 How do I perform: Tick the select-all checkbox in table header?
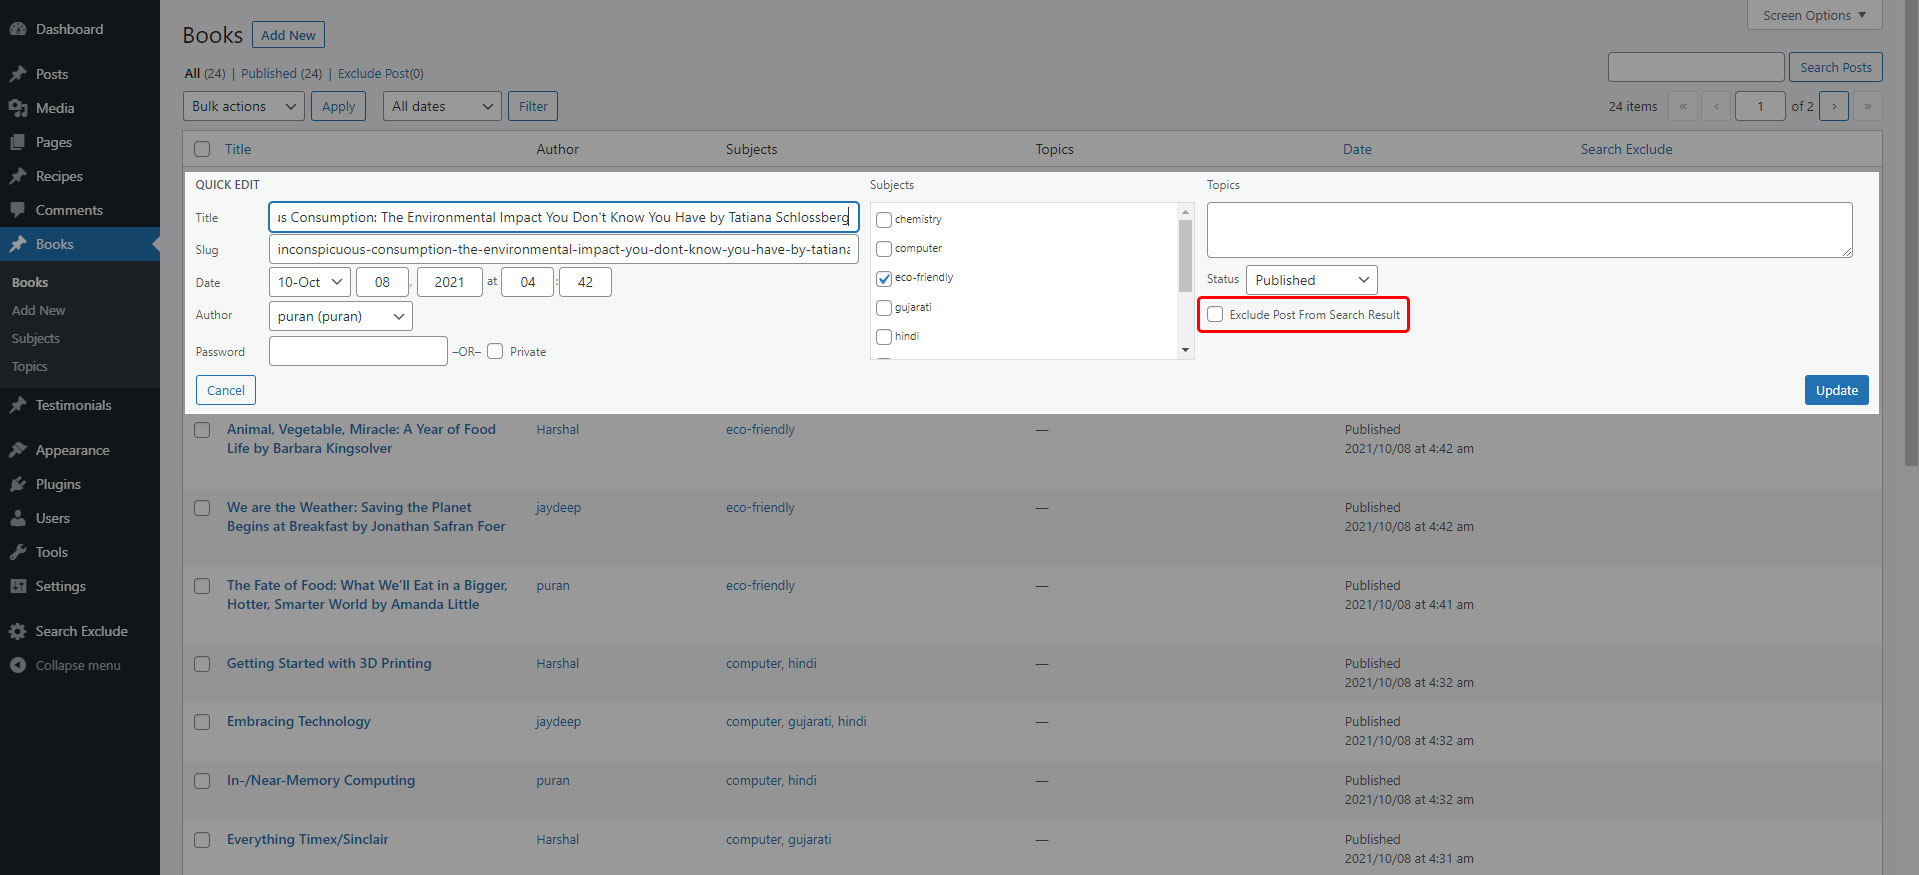click(x=202, y=149)
